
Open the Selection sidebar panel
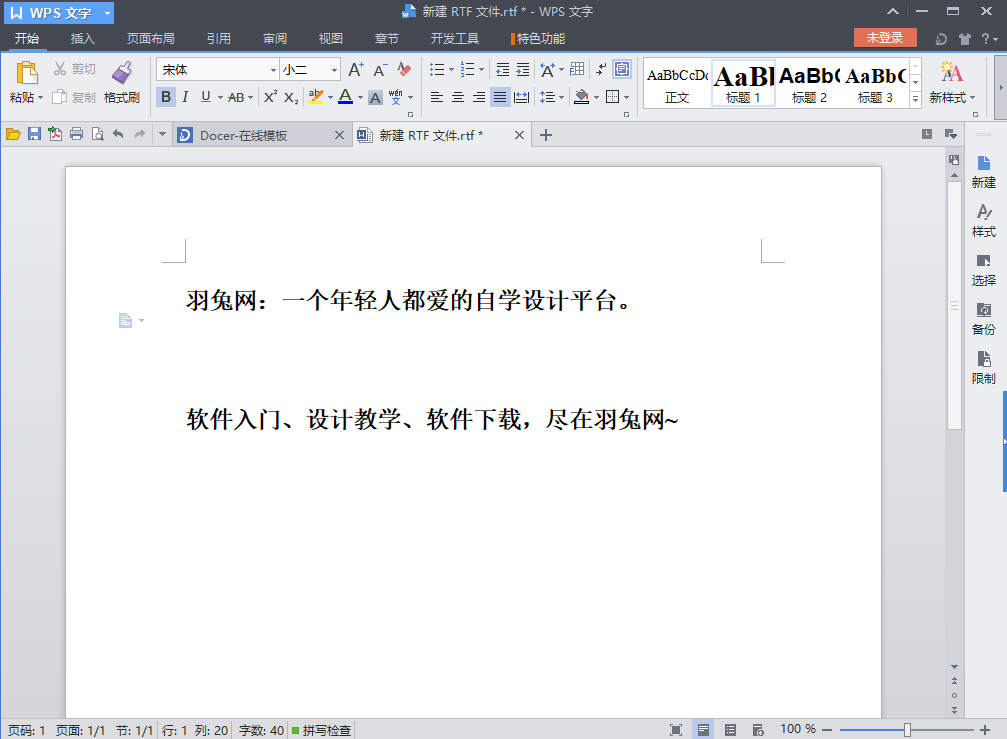983,270
